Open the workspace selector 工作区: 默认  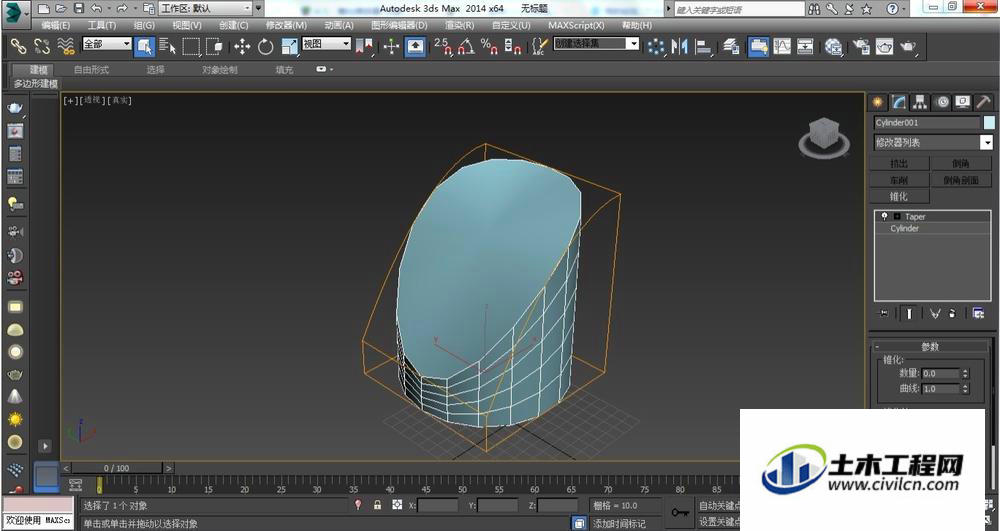205,8
